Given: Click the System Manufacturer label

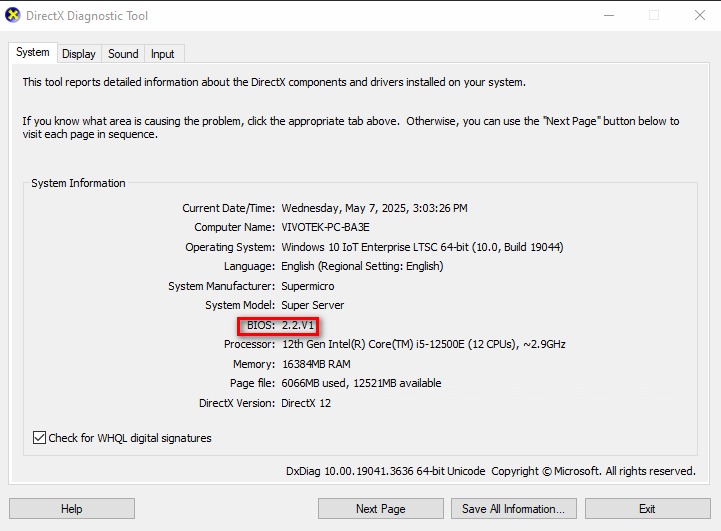Looking at the screenshot, I should click(222, 286).
